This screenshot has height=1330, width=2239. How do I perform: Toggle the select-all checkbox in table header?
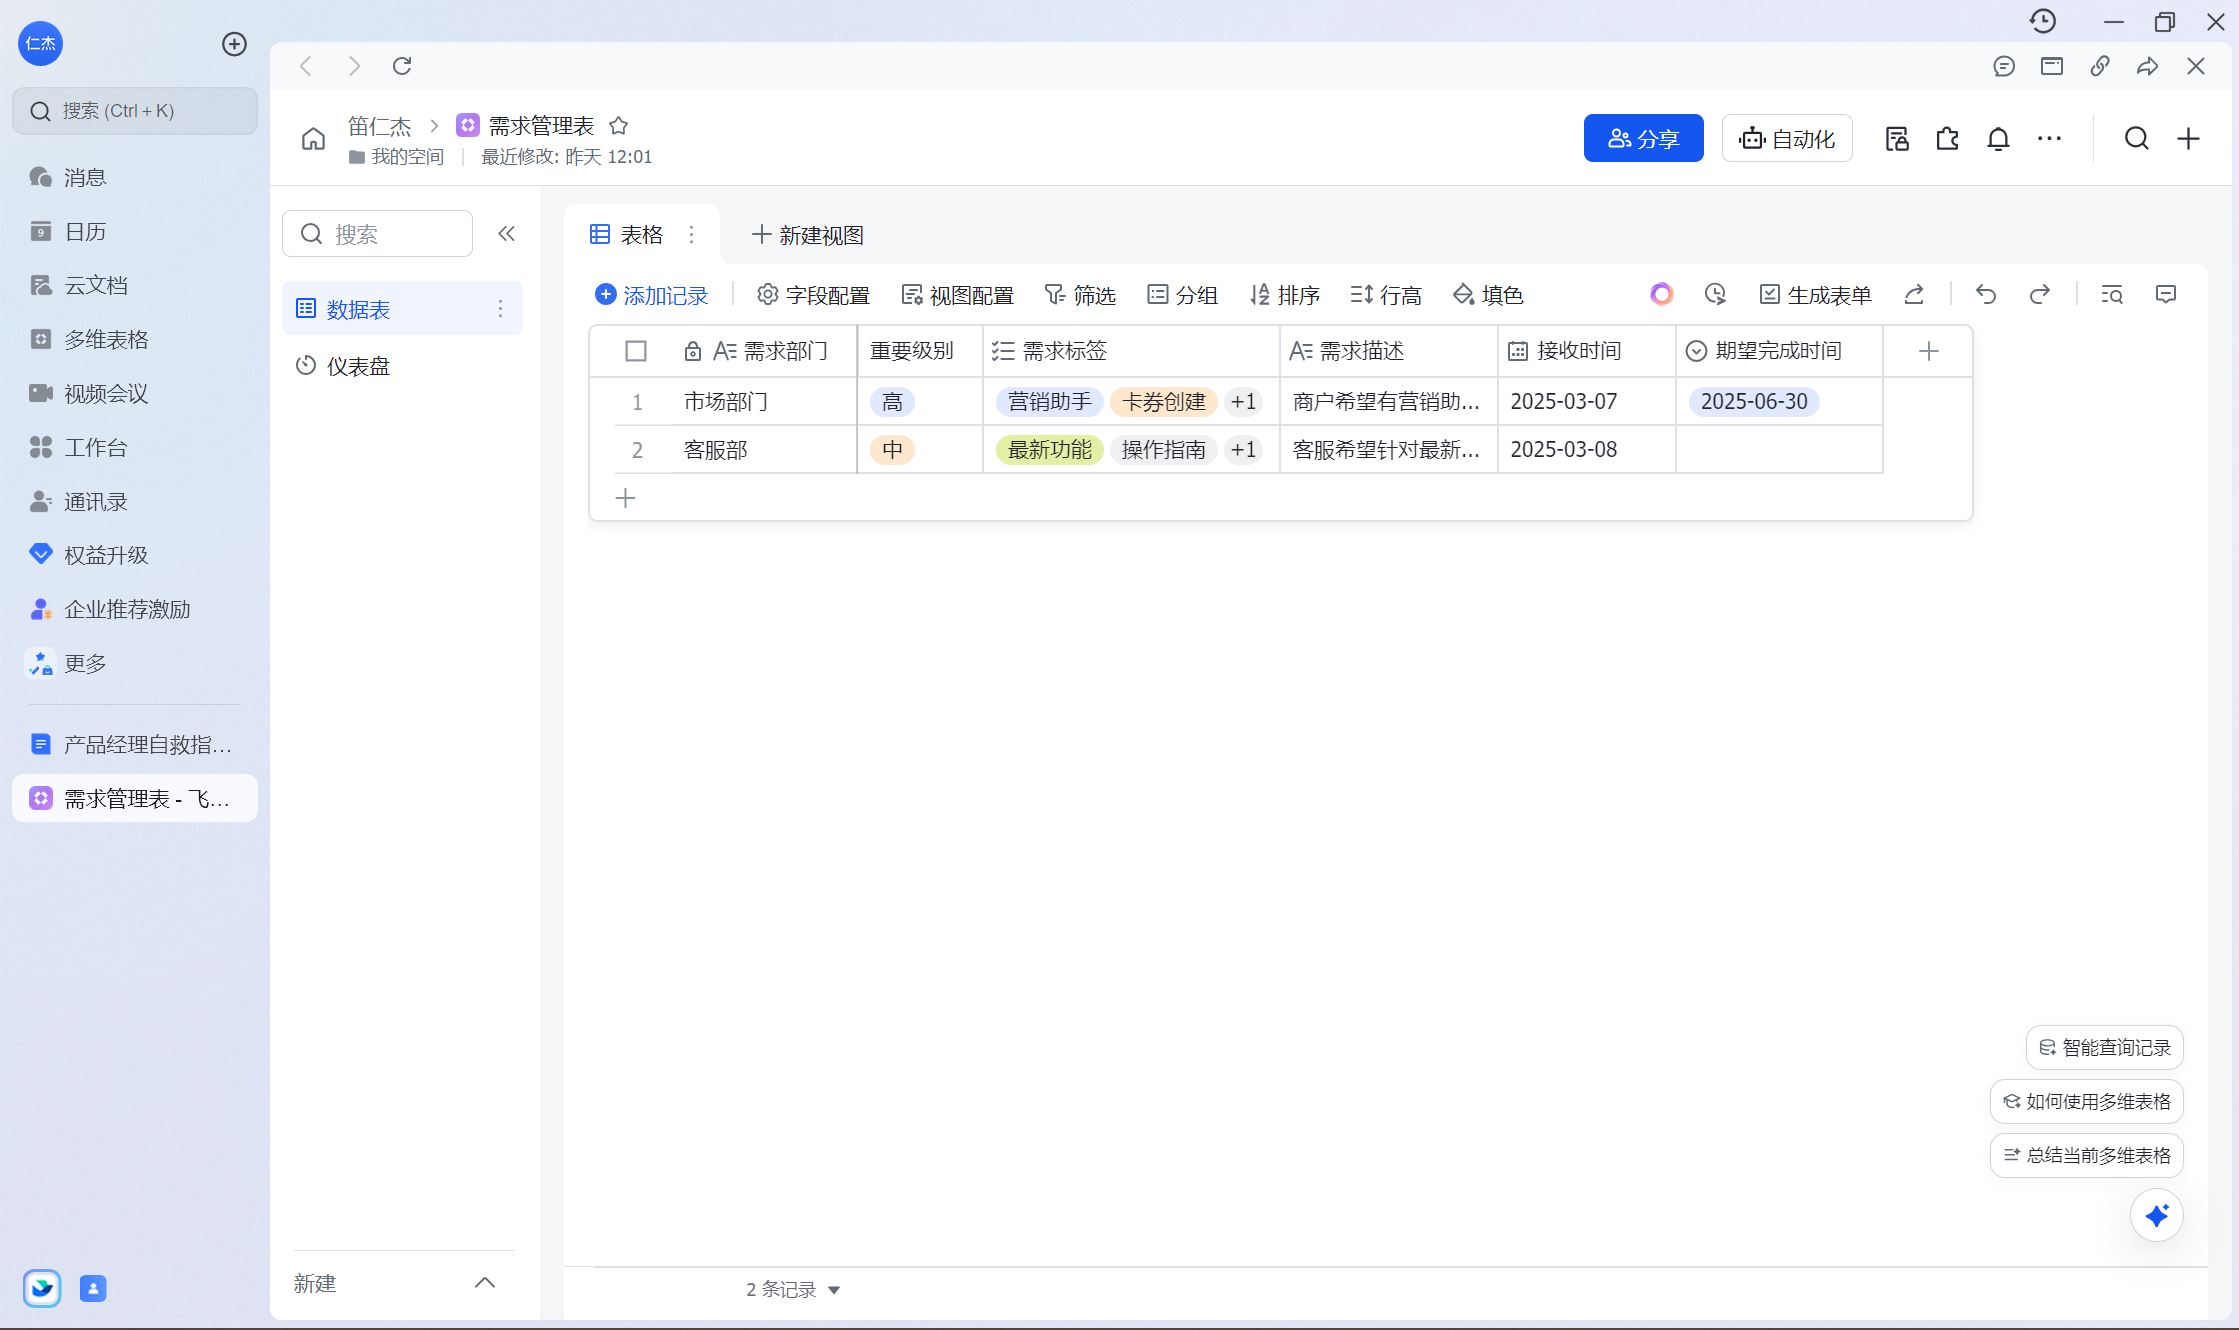pos(636,351)
